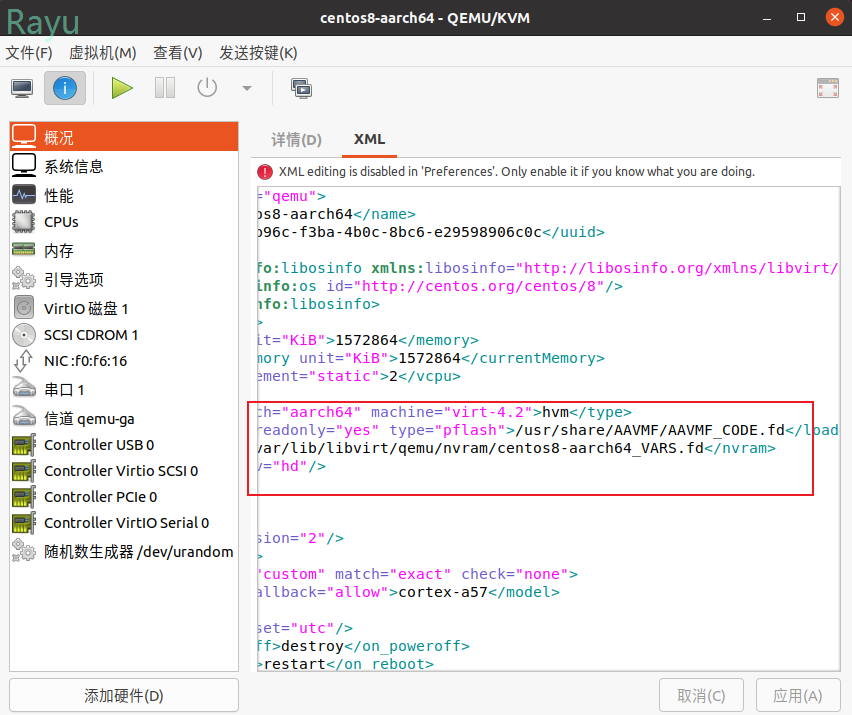Click the shutdown power icon
Screen dimensions: 852x715
pyautogui.click(x=207, y=88)
